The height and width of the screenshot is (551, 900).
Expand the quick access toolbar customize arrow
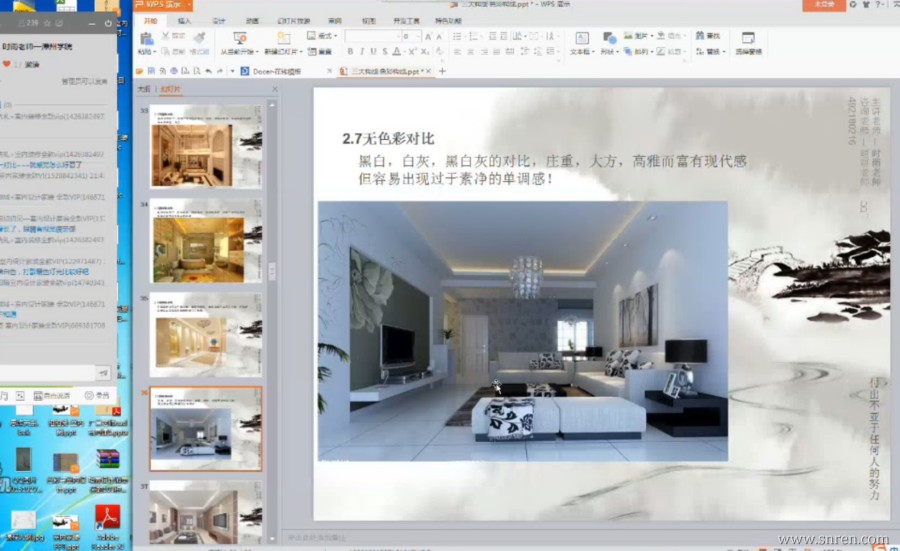(232, 71)
